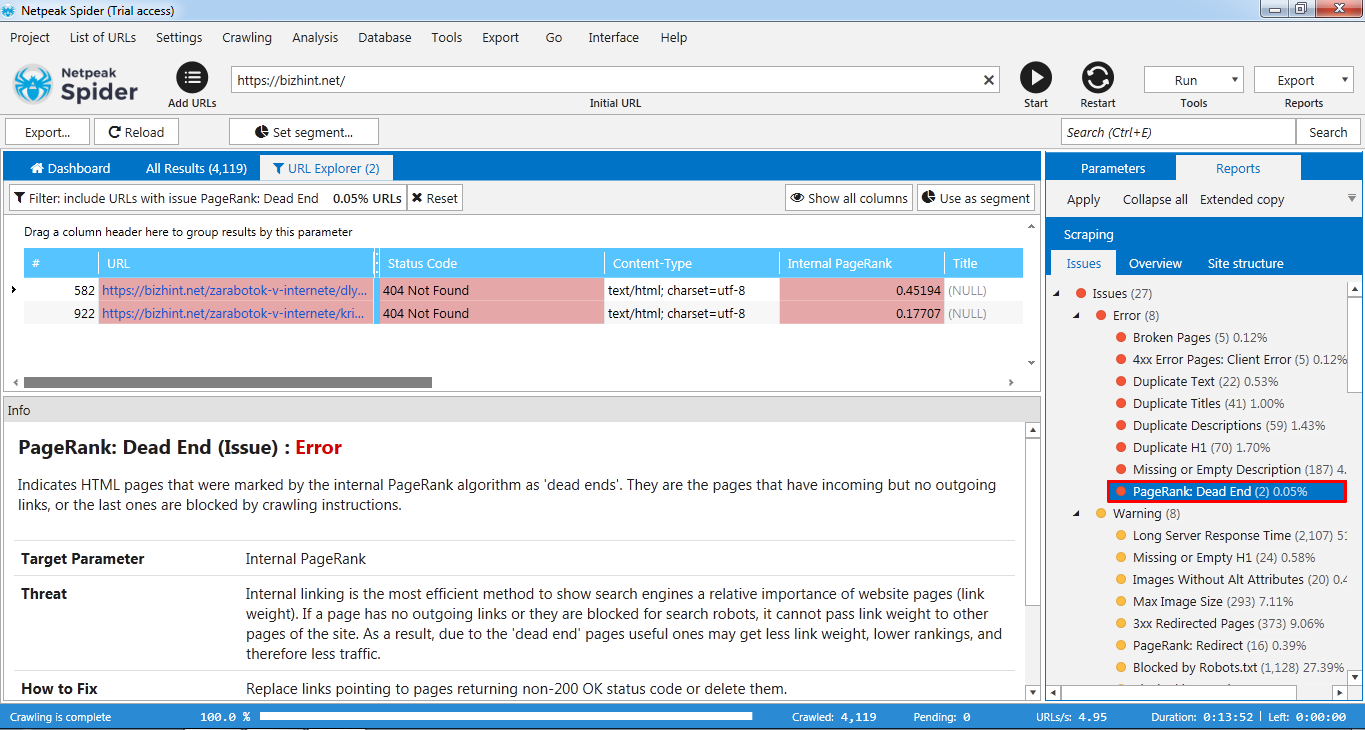Open the Database menu

385,37
